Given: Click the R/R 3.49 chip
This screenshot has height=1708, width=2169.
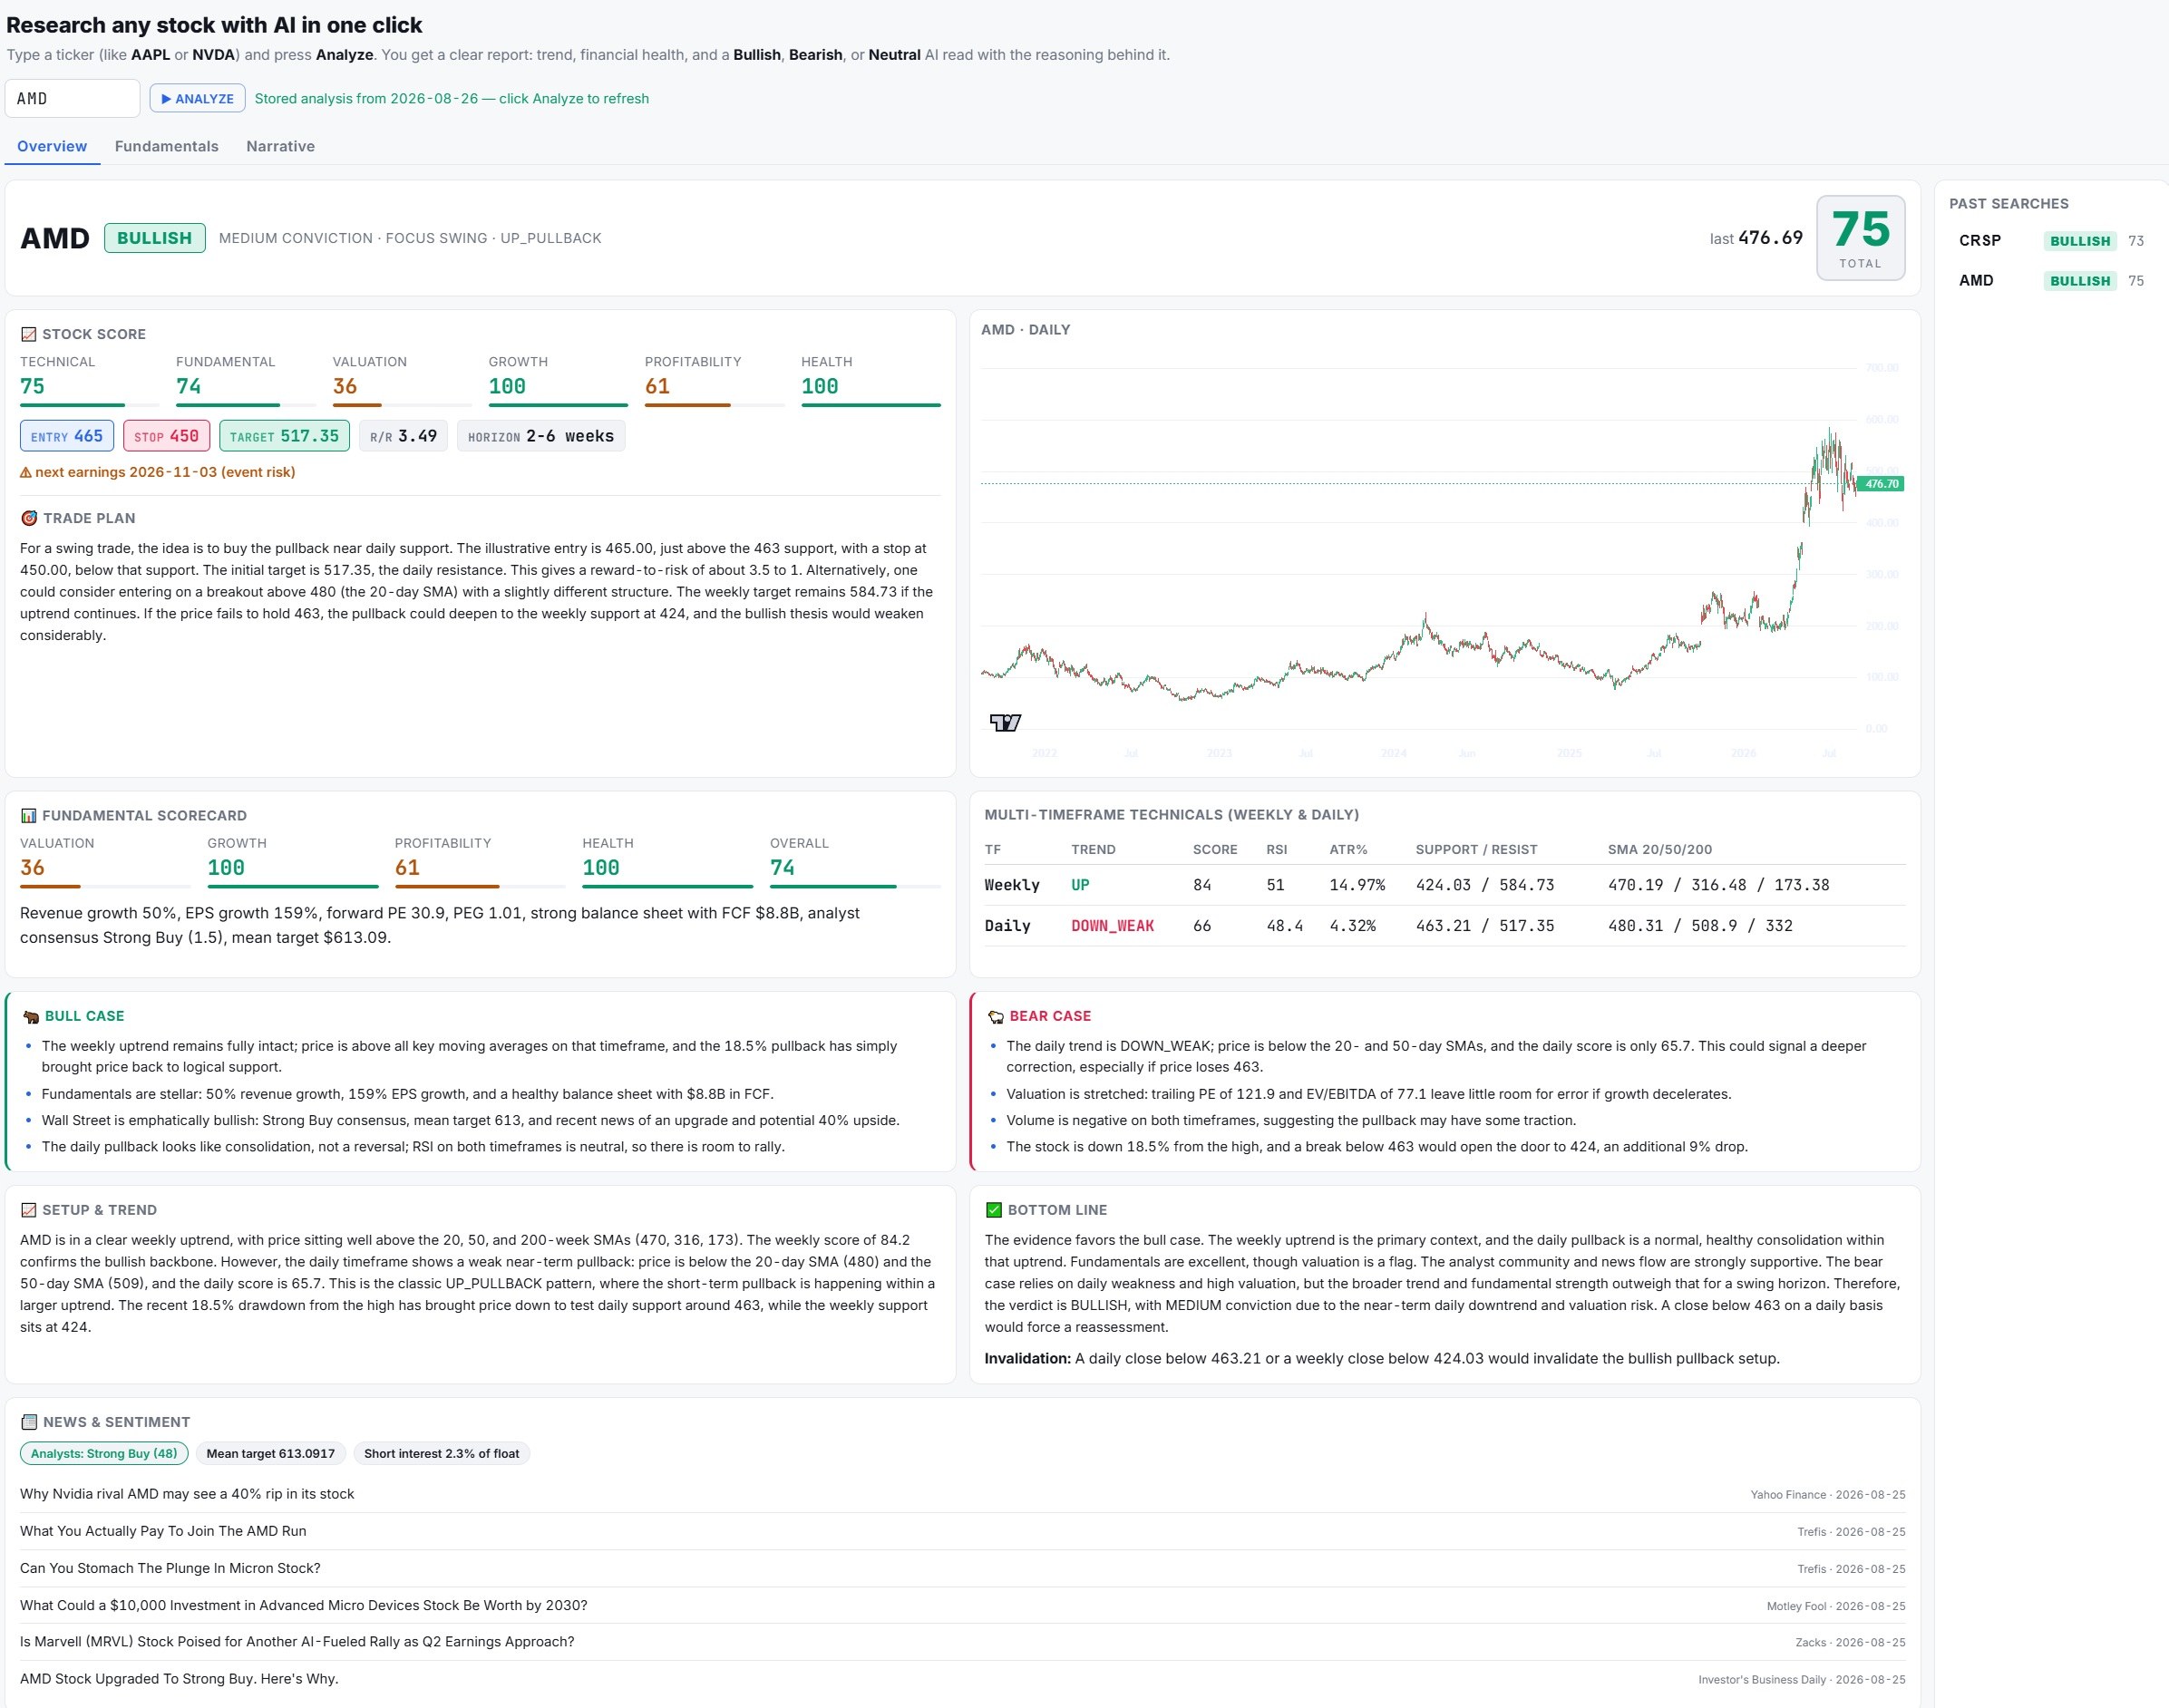Looking at the screenshot, I should (x=403, y=436).
